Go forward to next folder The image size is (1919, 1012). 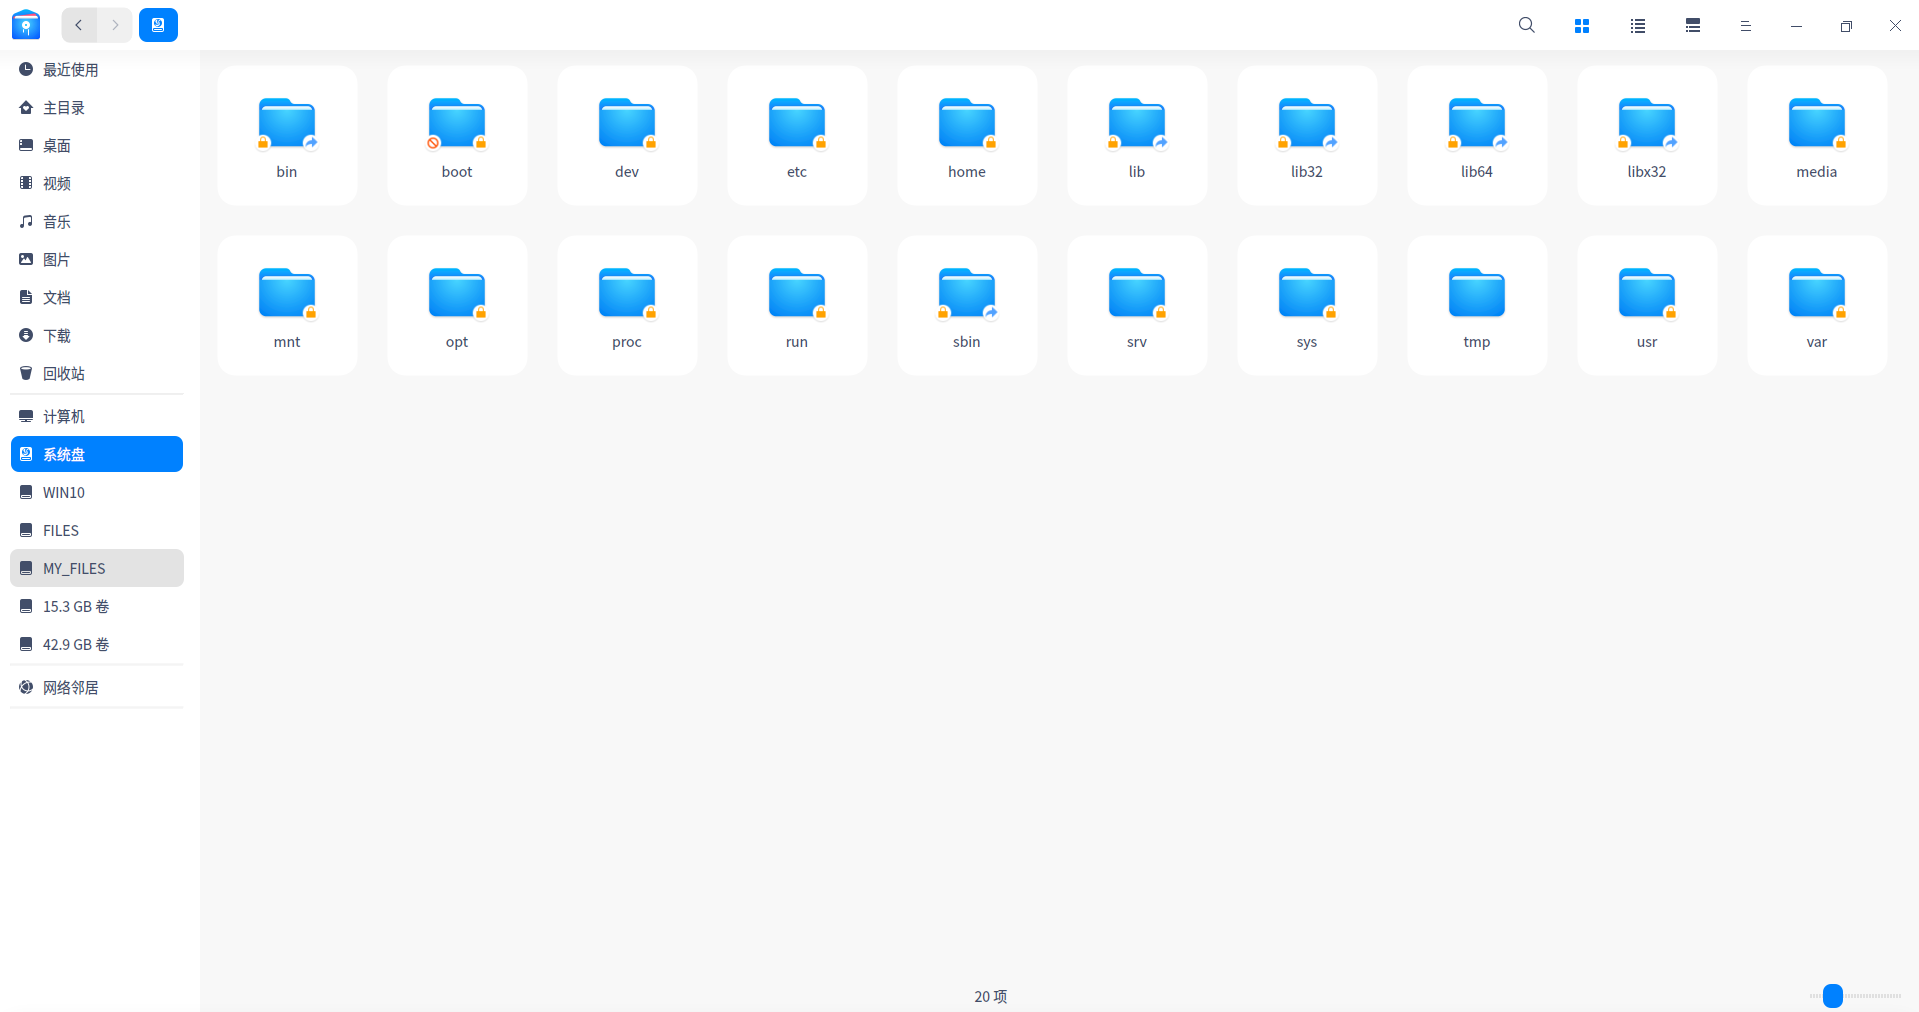(115, 25)
